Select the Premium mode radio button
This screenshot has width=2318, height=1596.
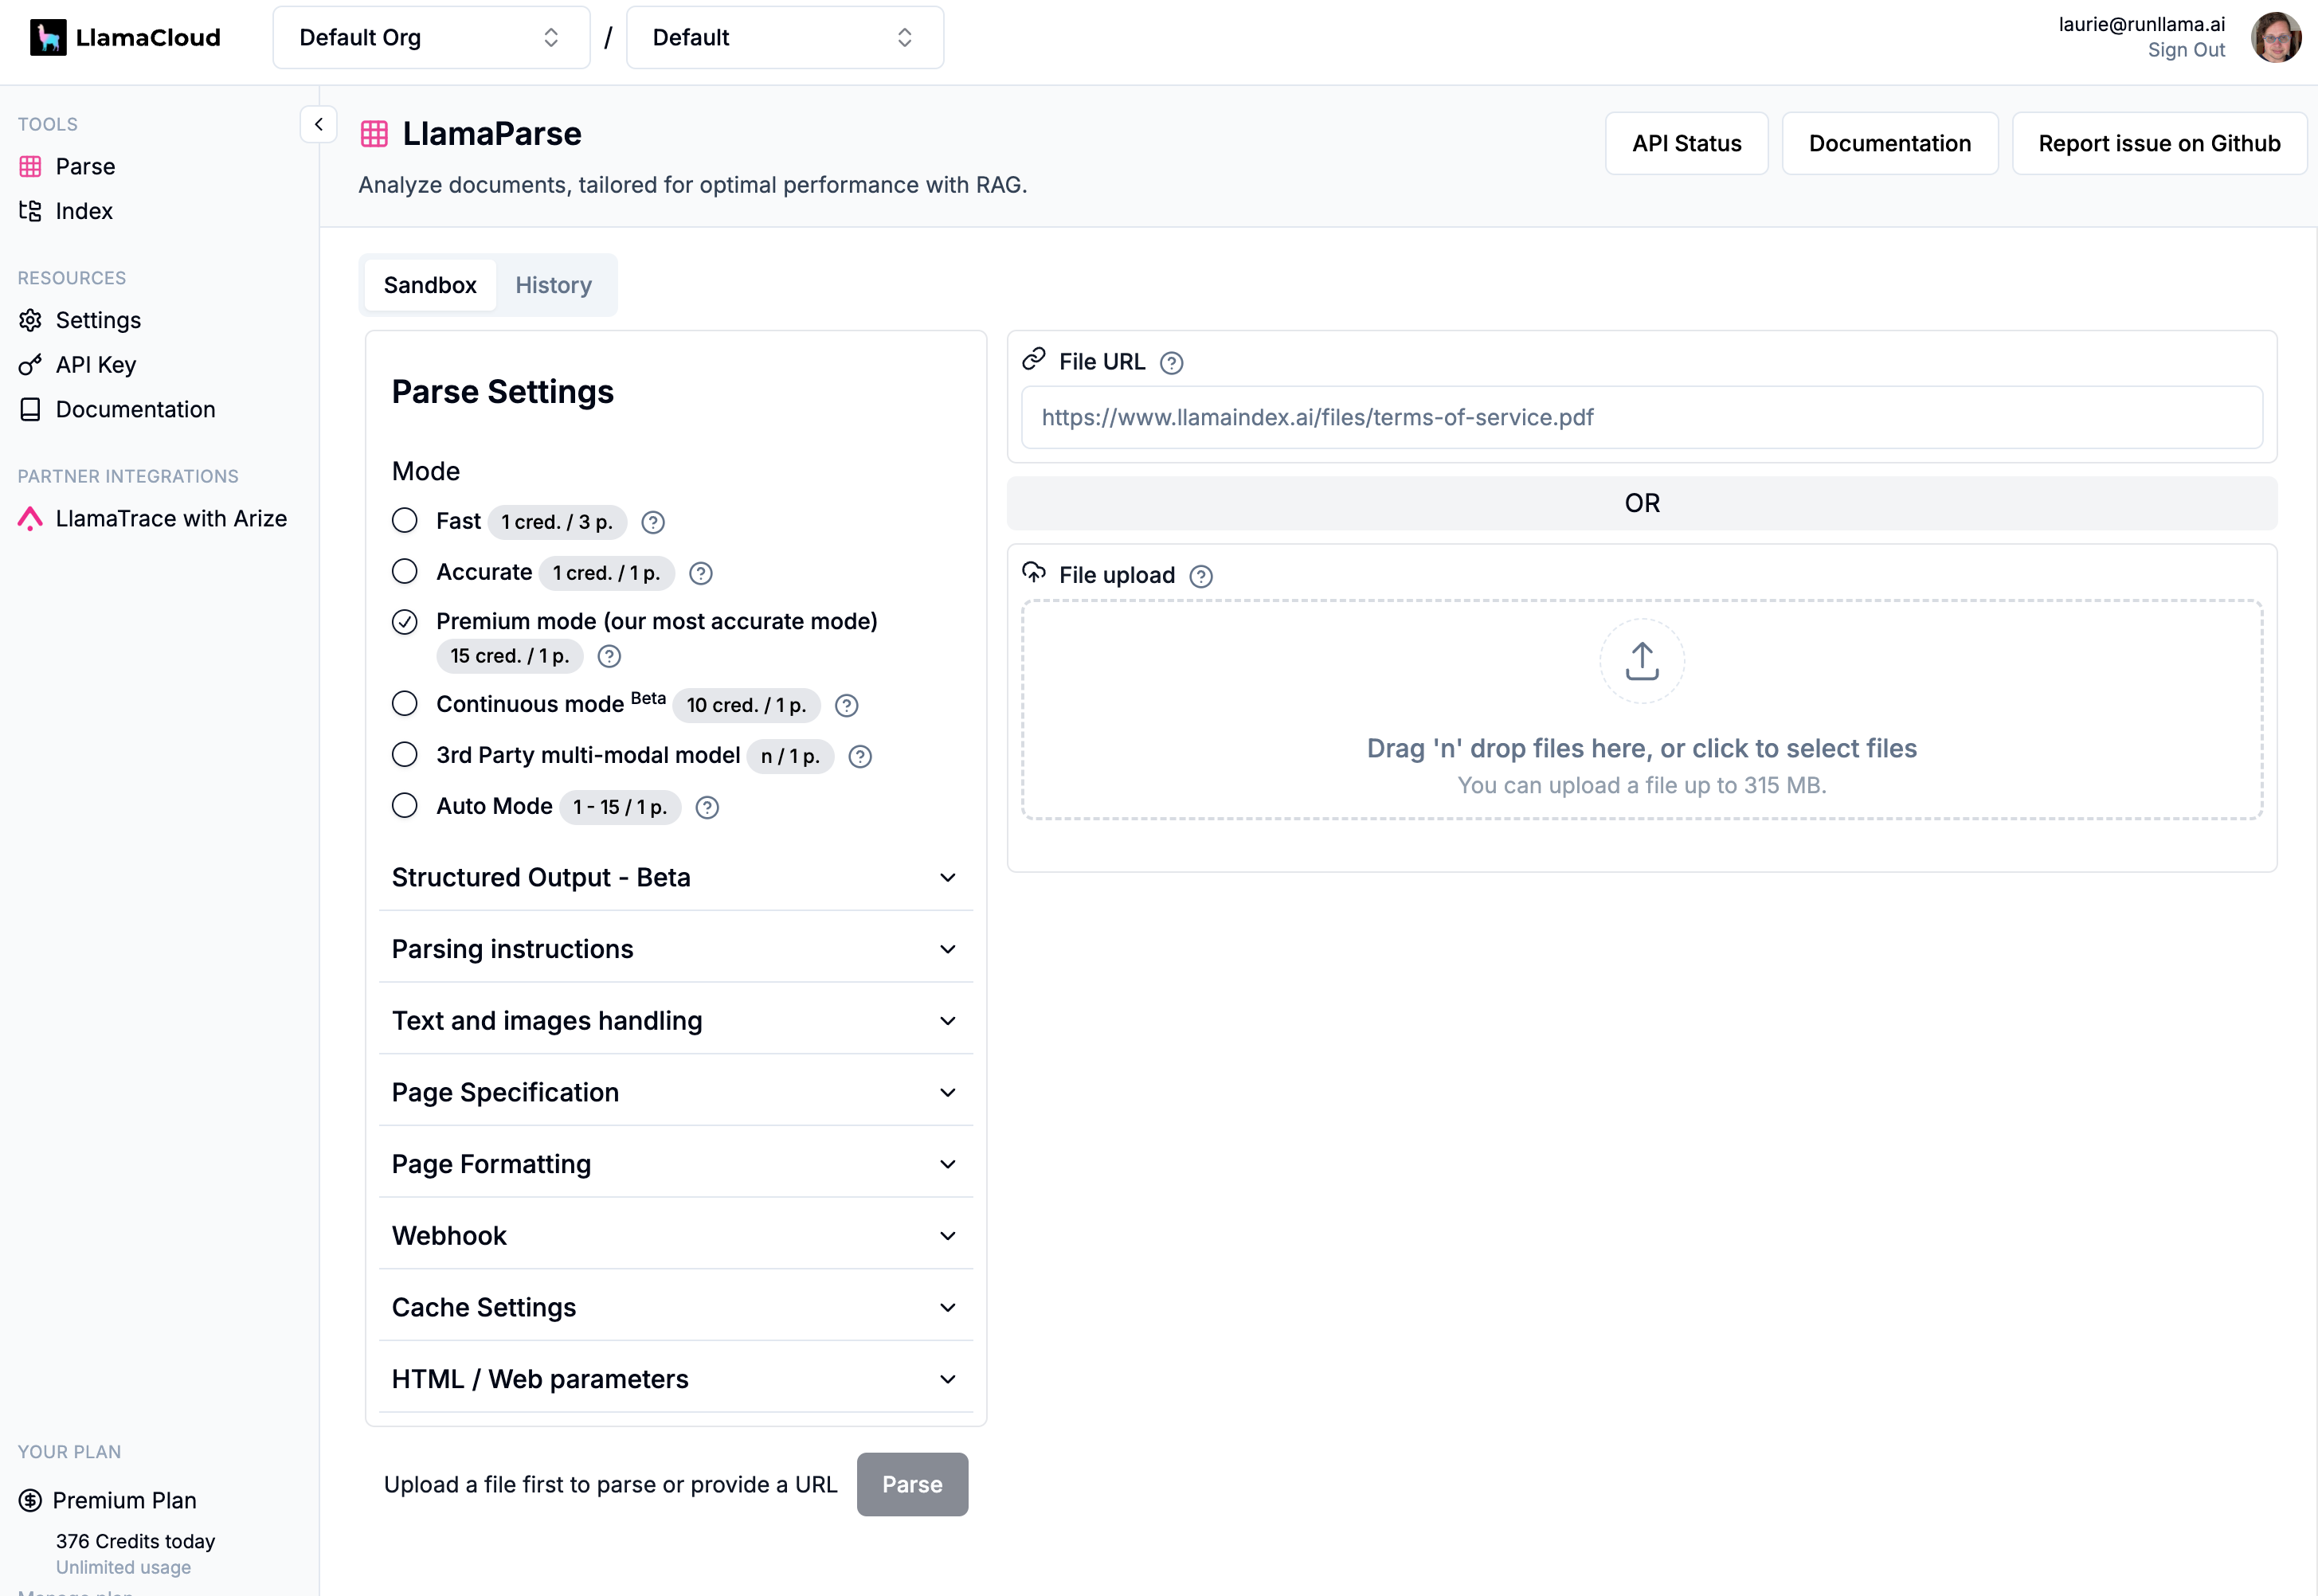pos(404,622)
